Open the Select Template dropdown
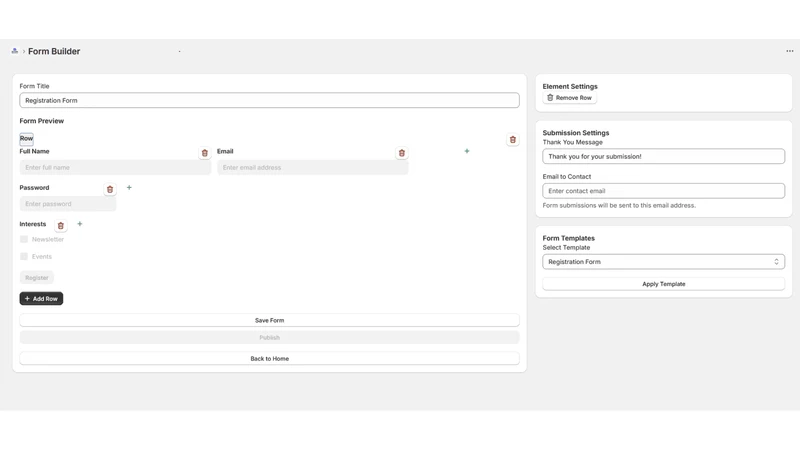Viewport: 800px width, 450px height. tap(663, 262)
